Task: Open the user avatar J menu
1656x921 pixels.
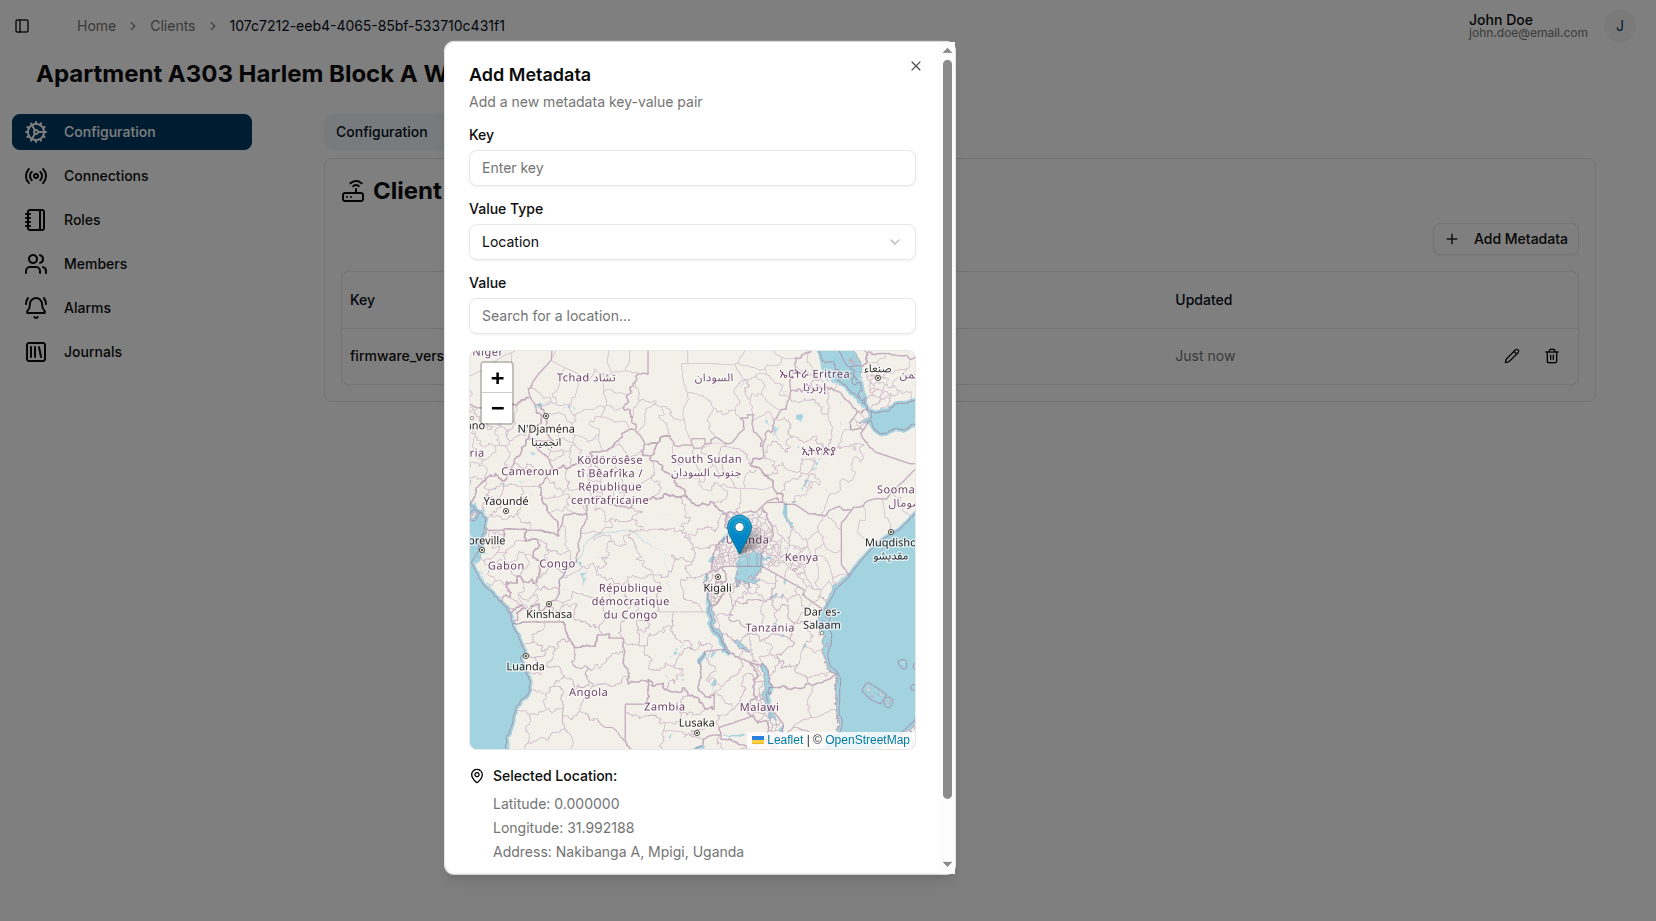Action: (1619, 26)
